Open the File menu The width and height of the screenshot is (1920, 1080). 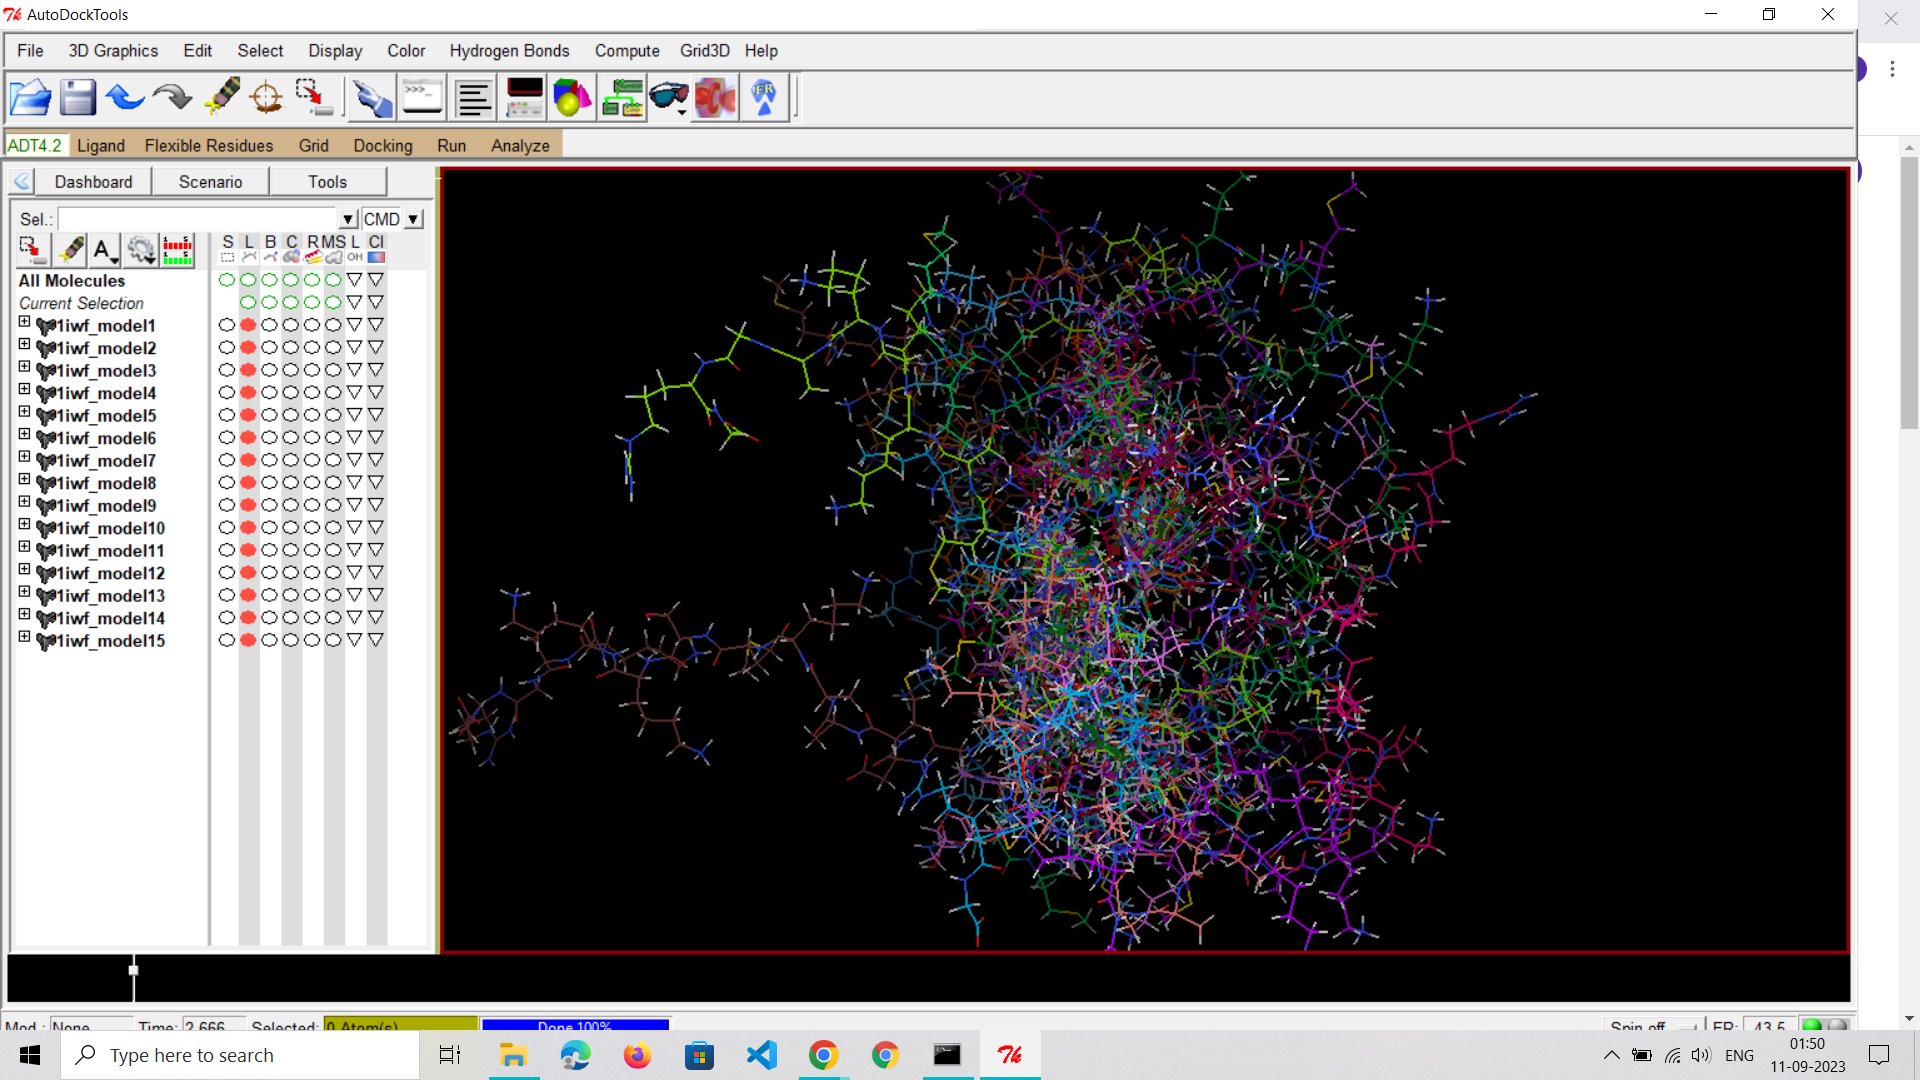pos(30,51)
